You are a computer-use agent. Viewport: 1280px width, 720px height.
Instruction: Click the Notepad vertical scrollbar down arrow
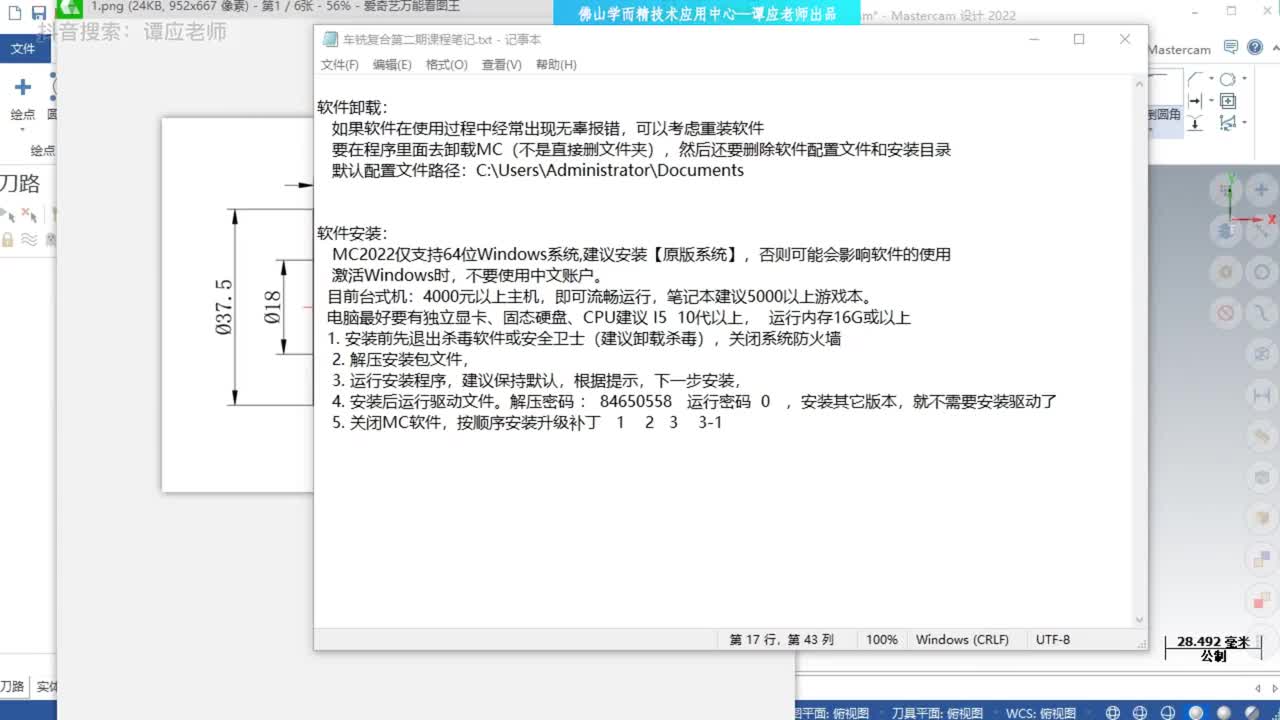[x=1139, y=619]
